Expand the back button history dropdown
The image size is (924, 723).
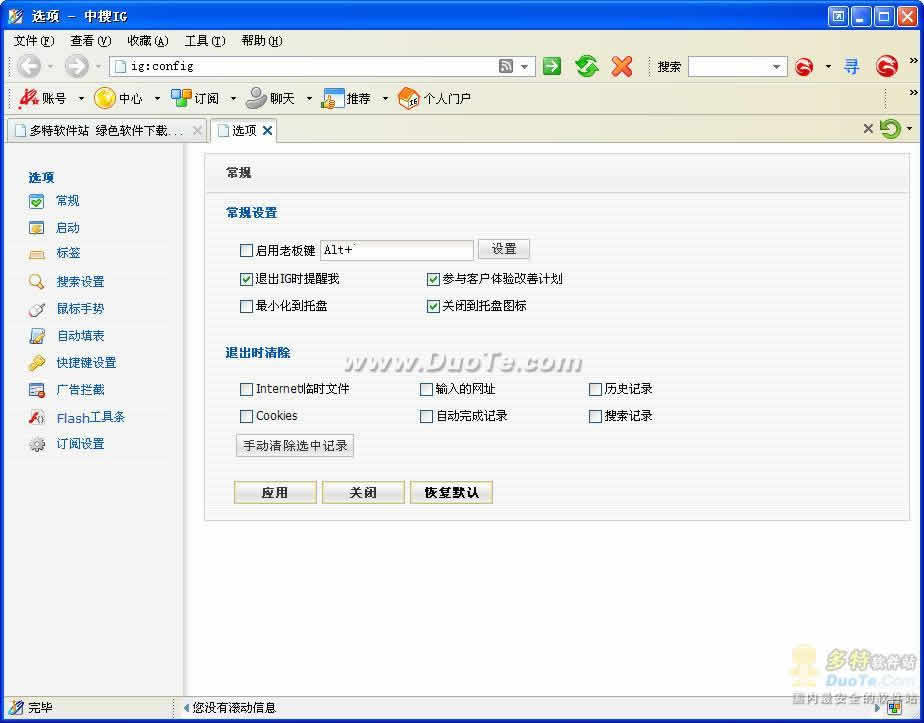pos(50,67)
